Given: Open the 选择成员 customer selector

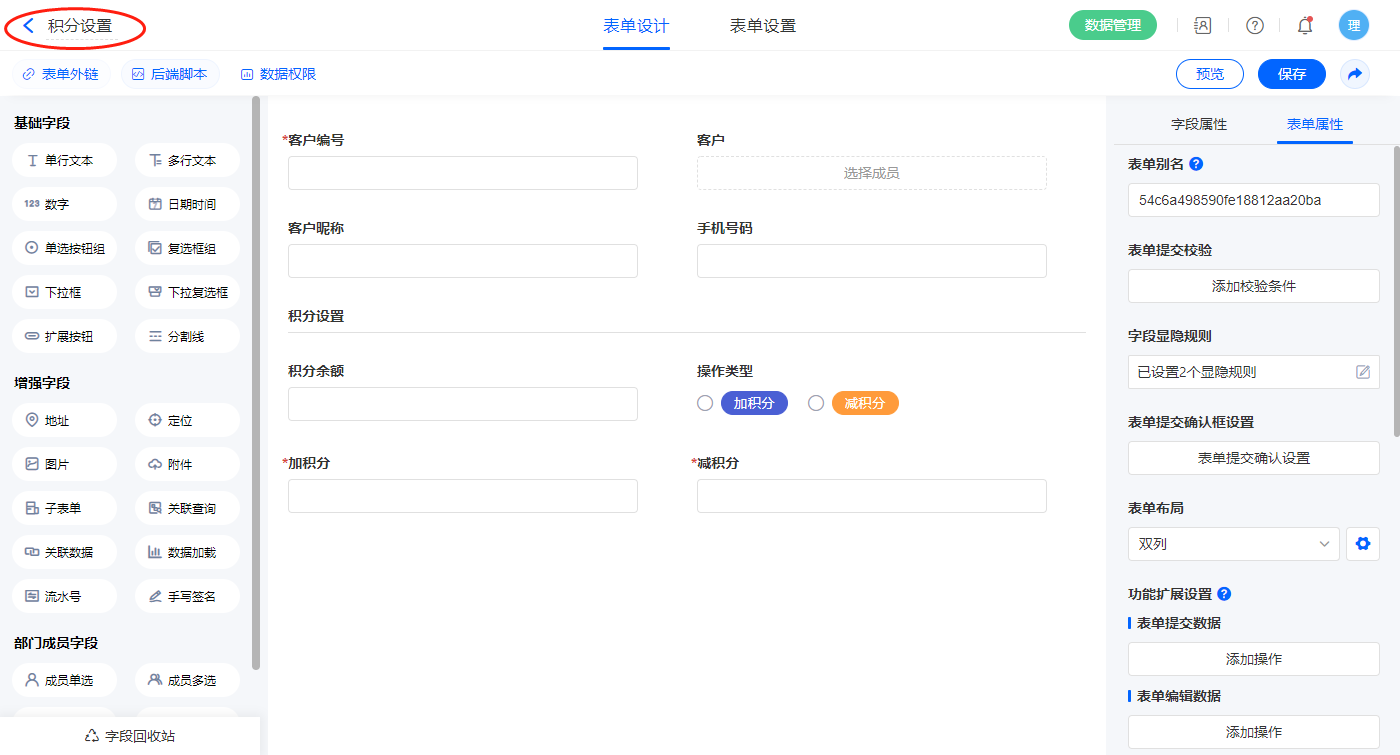Looking at the screenshot, I should 871,173.
